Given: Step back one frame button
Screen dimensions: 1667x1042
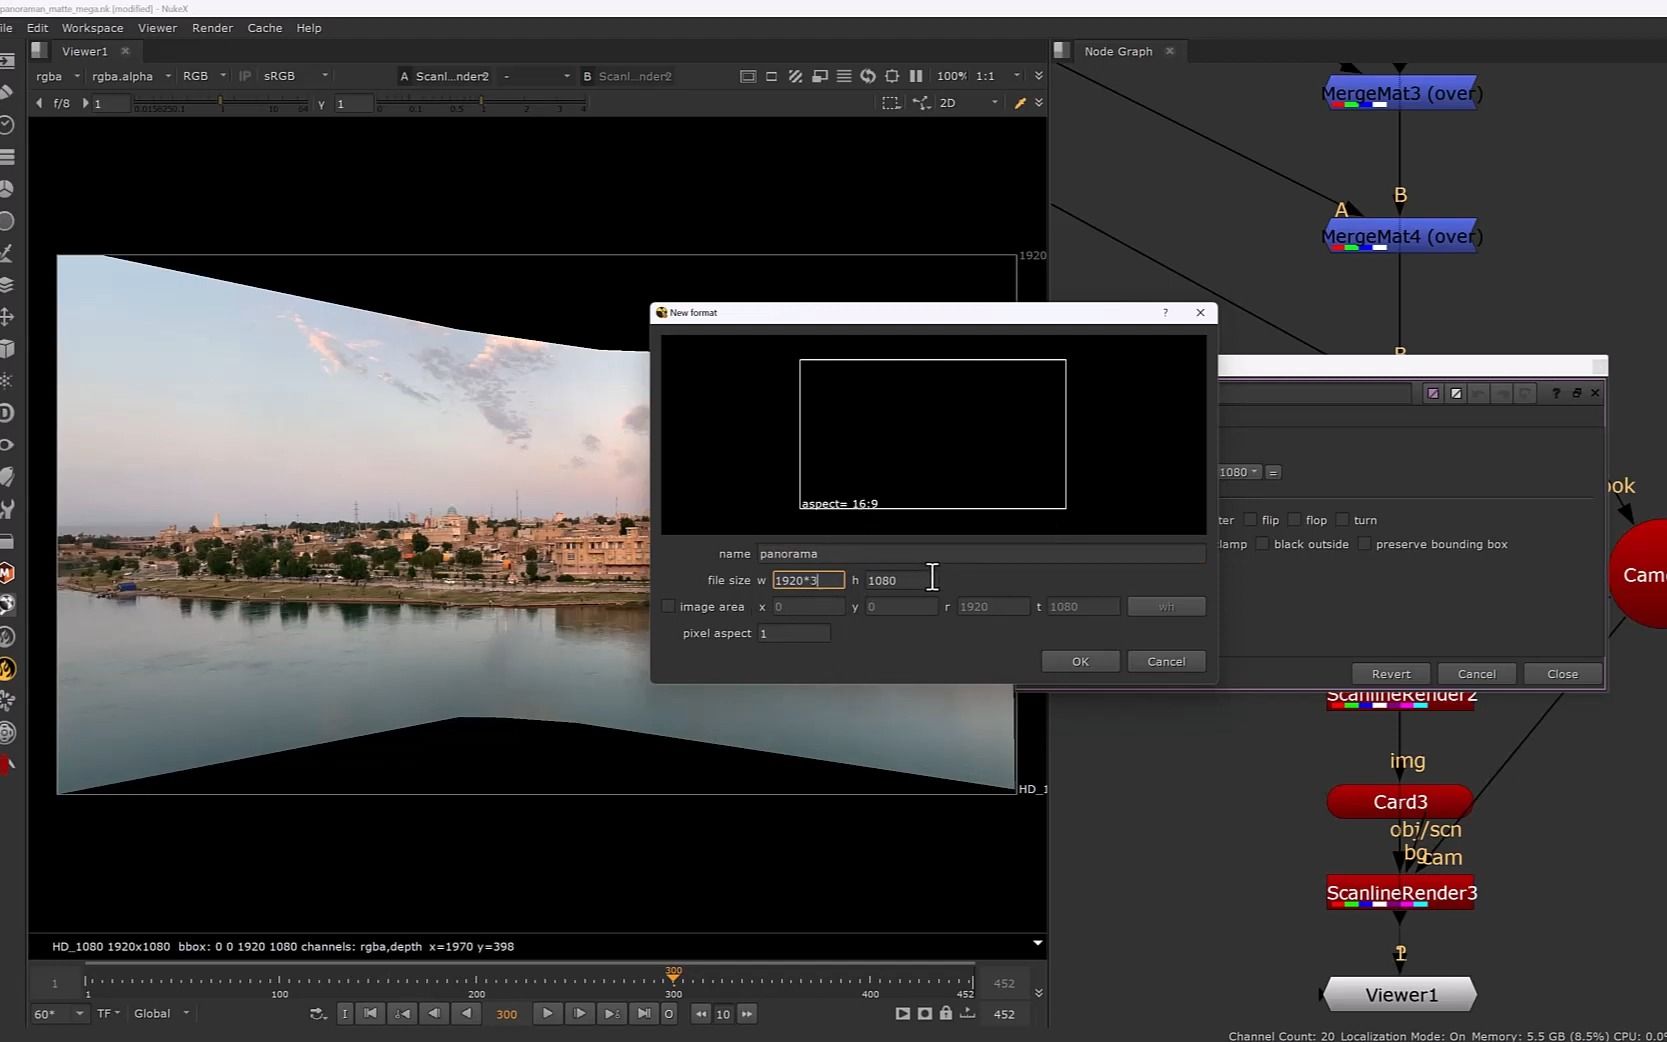Looking at the screenshot, I should (x=434, y=1013).
